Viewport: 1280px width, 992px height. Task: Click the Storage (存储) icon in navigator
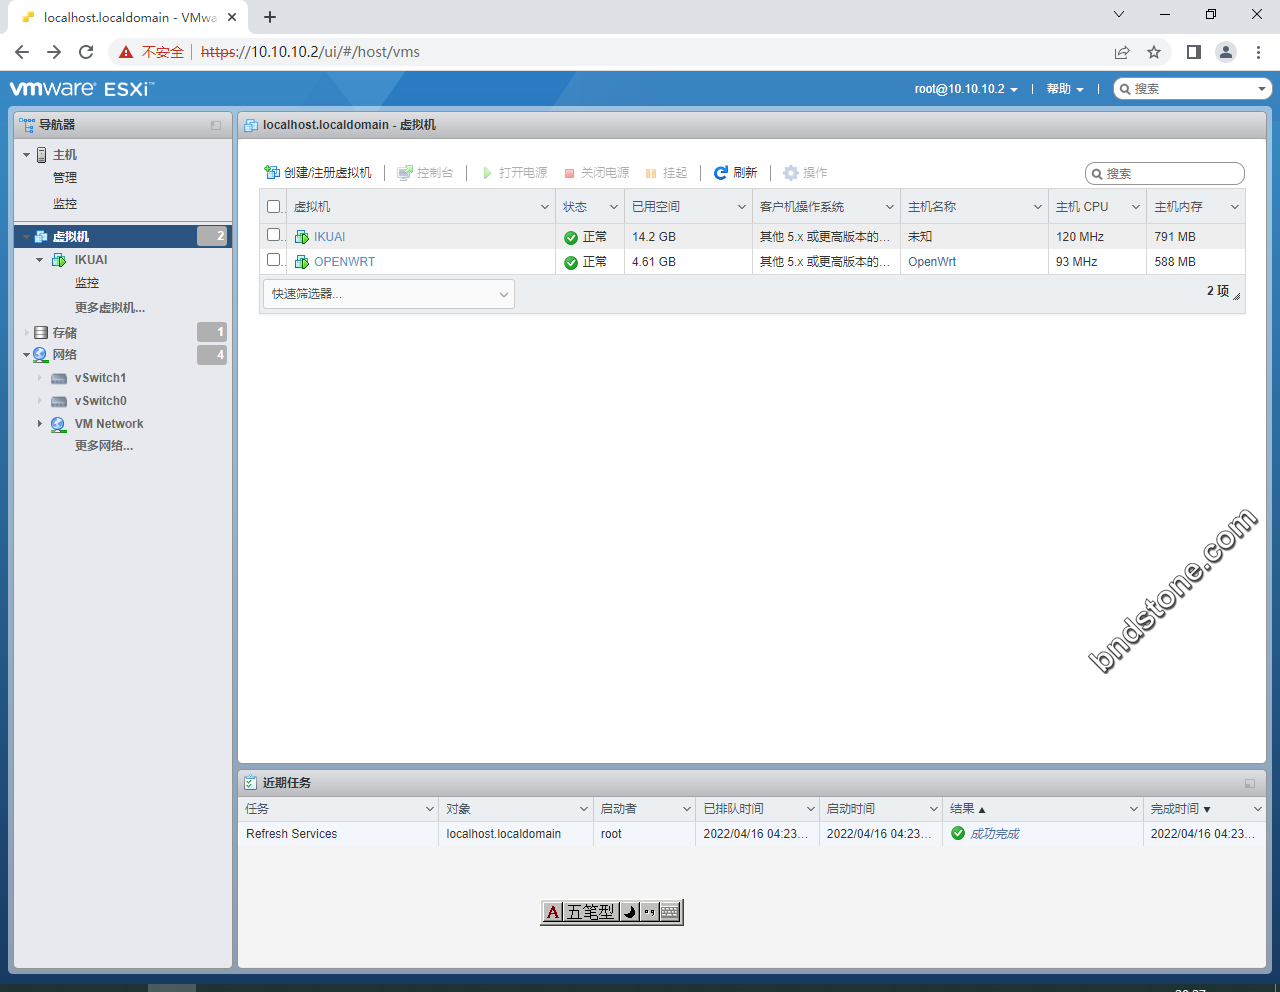(41, 333)
